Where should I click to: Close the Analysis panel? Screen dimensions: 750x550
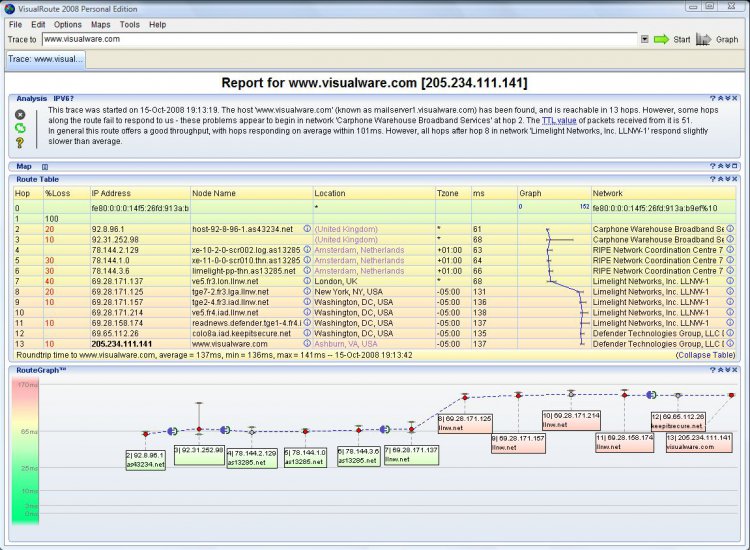tap(735, 99)
